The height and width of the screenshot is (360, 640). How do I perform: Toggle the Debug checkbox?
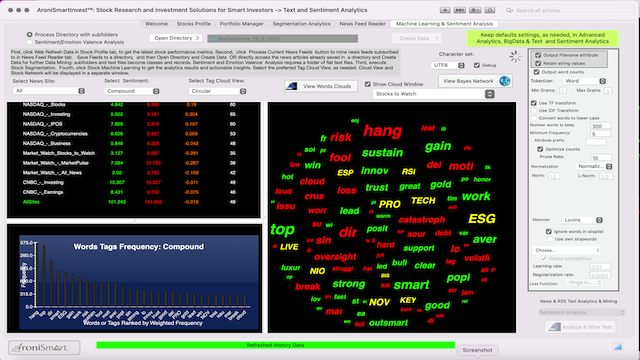point(477,65)
